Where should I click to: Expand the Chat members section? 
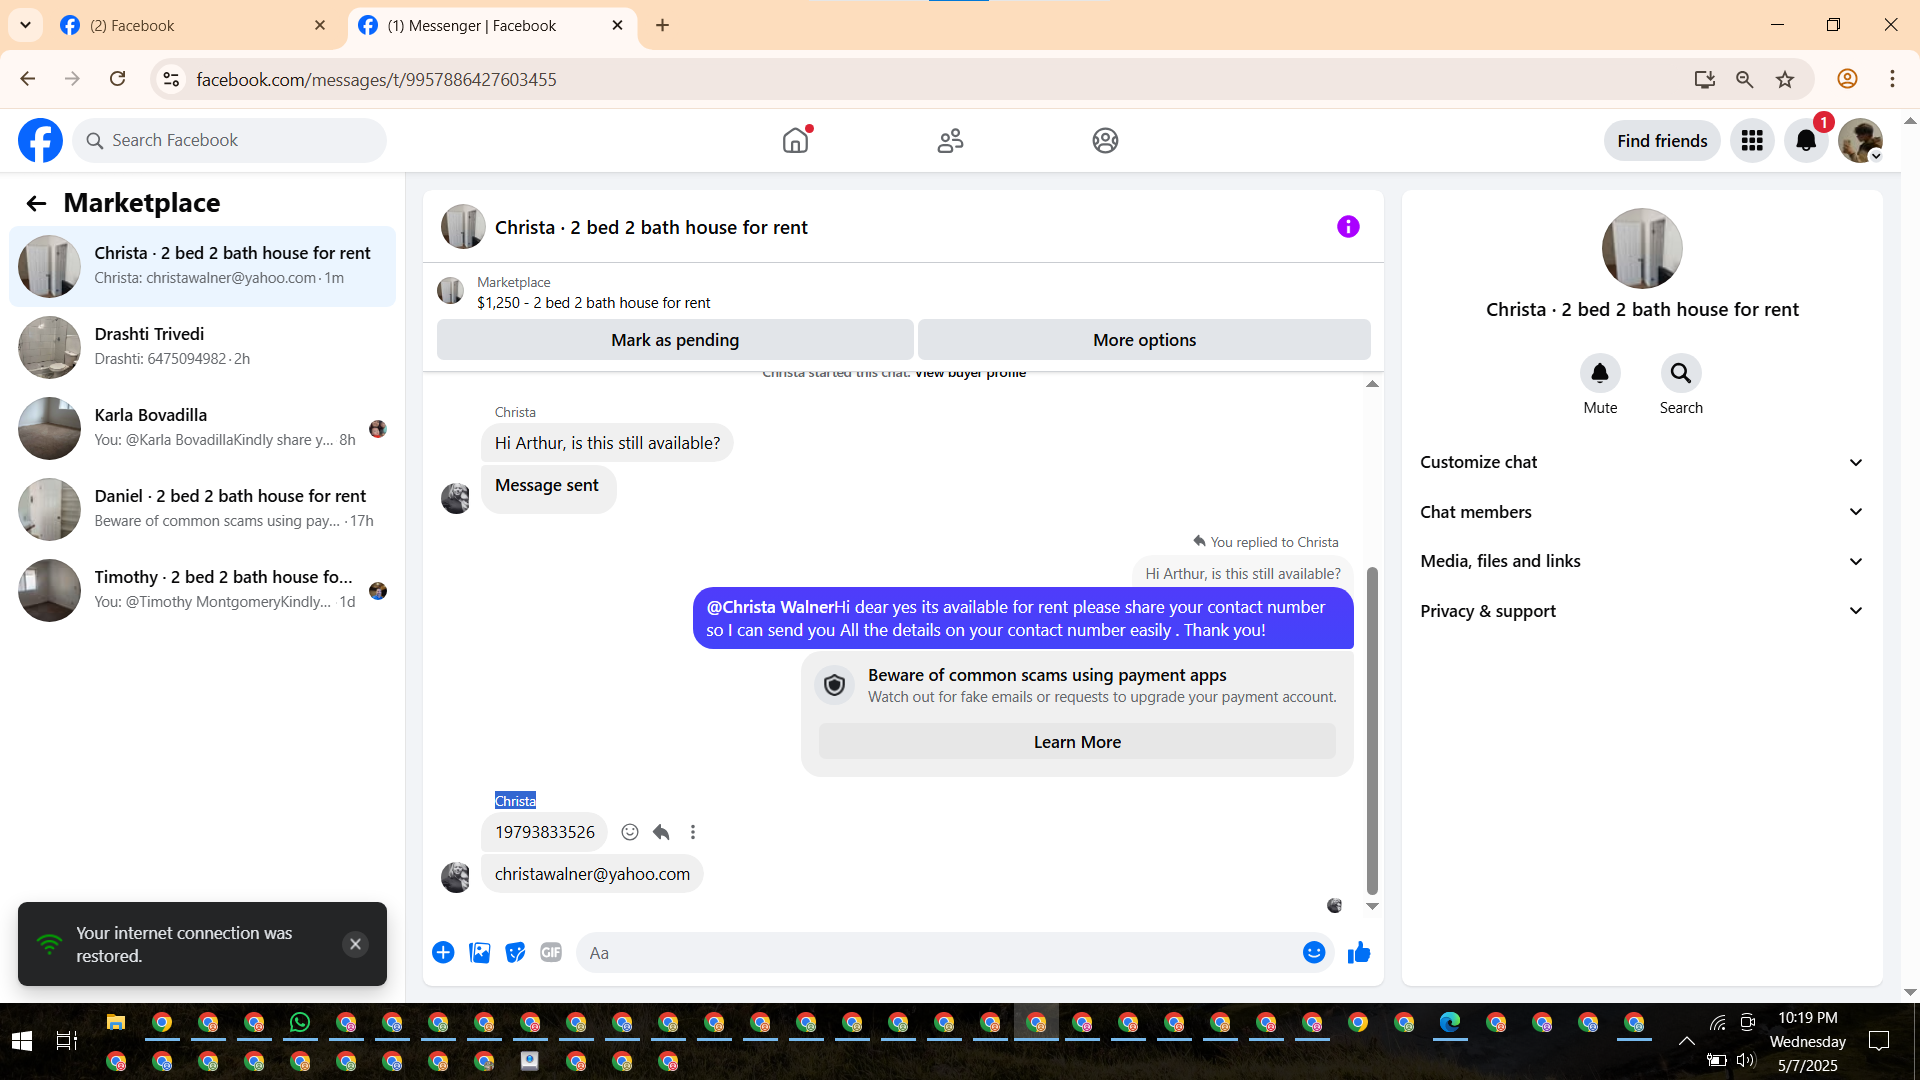coord(1642,512)
